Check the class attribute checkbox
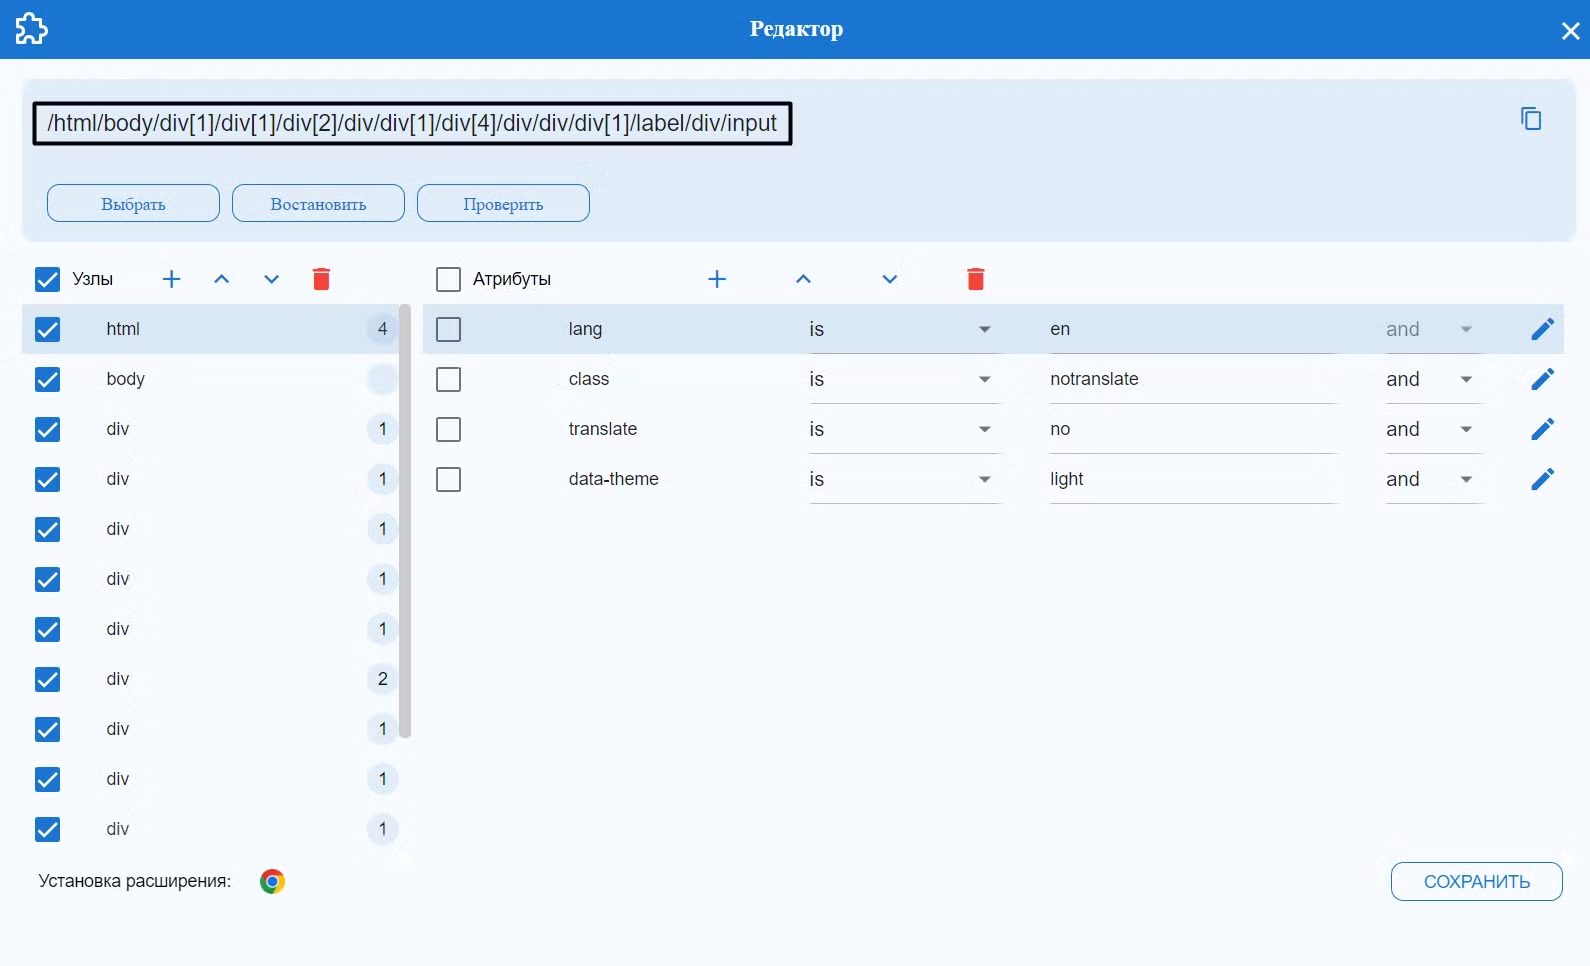 (x=448, y=379)
